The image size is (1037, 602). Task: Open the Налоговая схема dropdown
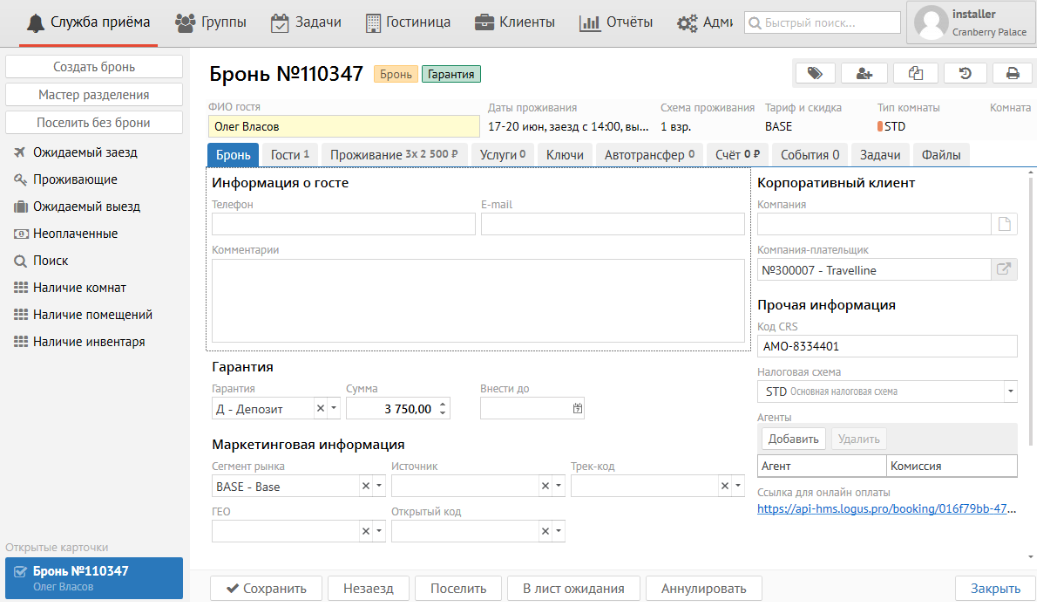[1010, 391]
